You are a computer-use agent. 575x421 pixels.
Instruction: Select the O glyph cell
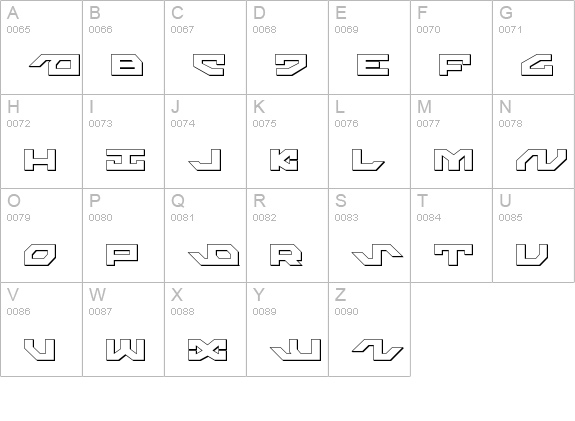(41, 235)
